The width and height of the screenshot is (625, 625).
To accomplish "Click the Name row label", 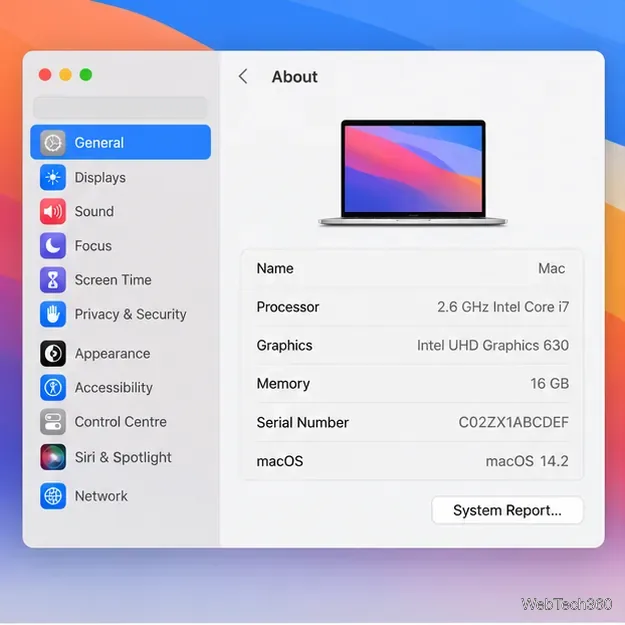I will (x=275, y=268).
